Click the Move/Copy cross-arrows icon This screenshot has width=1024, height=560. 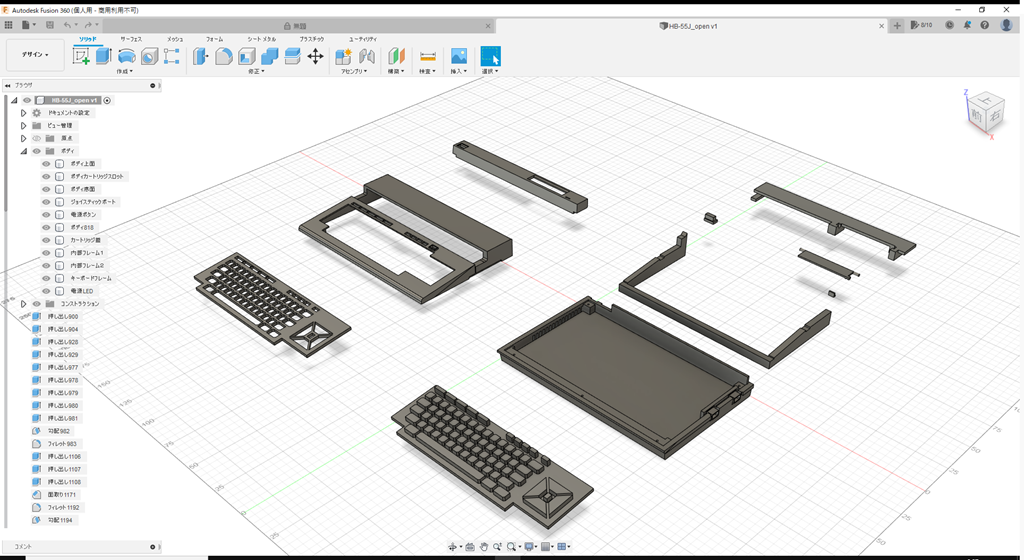[315, 57]
